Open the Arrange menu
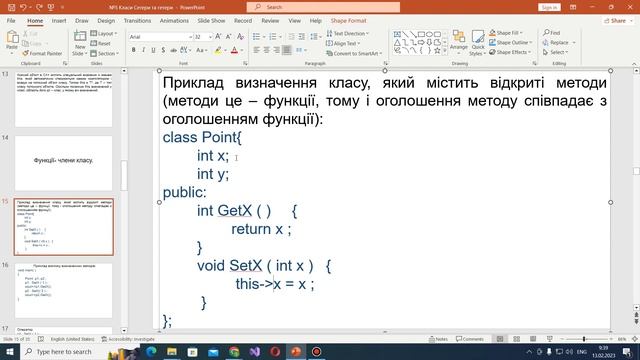This screenshot has width=640, height=360. 458,42
